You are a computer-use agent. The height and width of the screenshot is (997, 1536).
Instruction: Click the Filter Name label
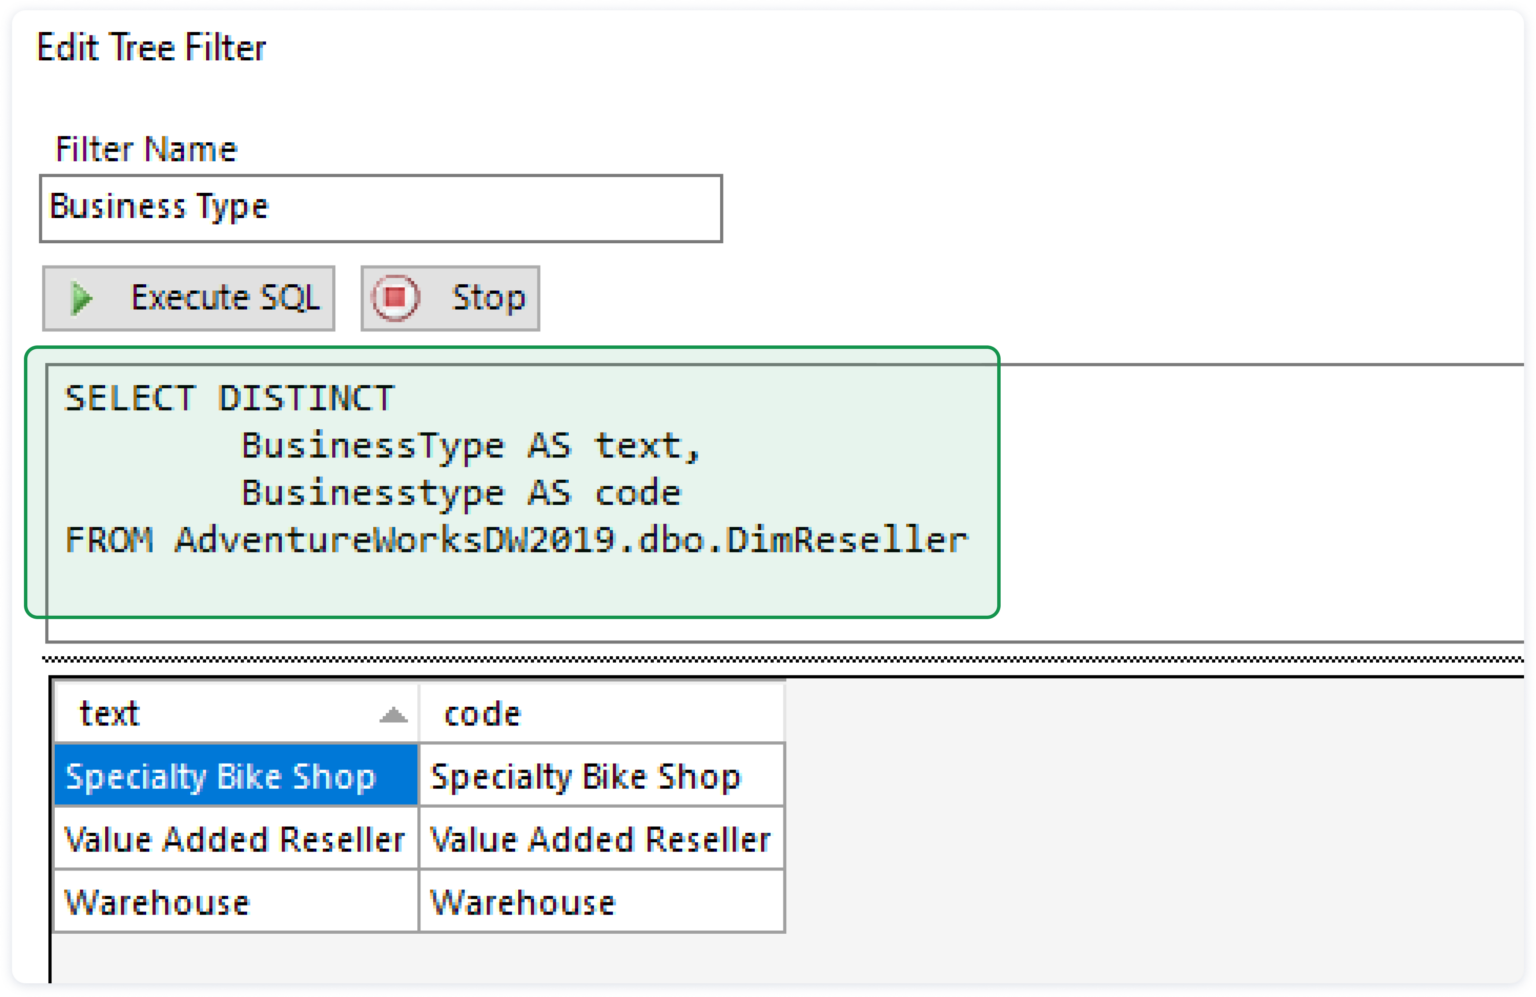(146, 150)
